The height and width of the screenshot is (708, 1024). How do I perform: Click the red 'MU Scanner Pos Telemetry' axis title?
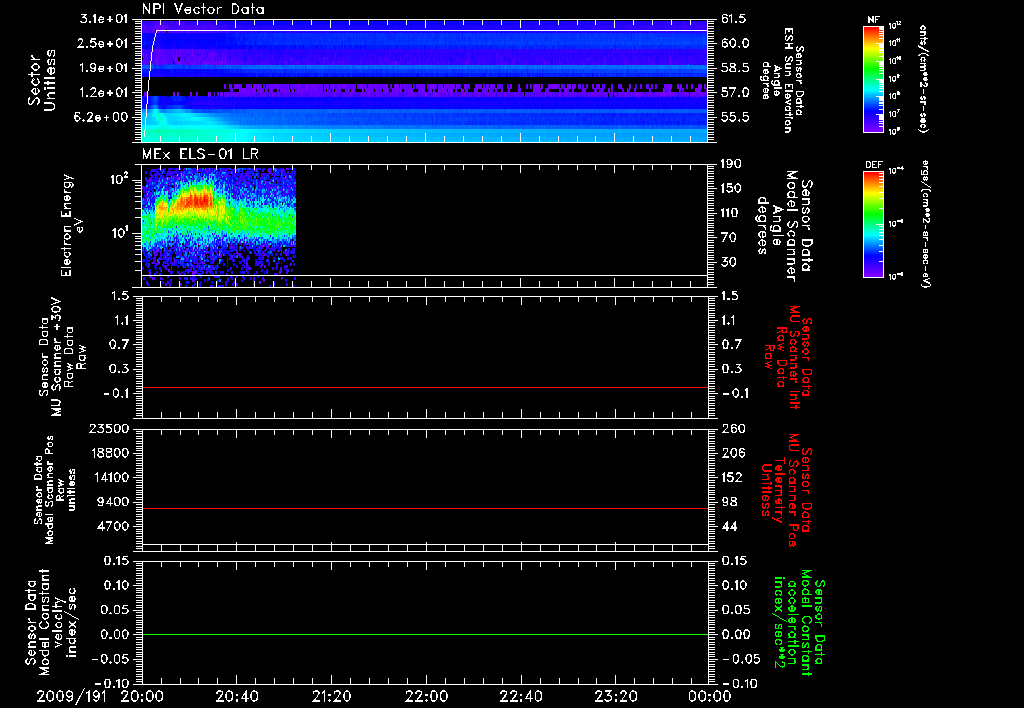click(x=786, y=490)
